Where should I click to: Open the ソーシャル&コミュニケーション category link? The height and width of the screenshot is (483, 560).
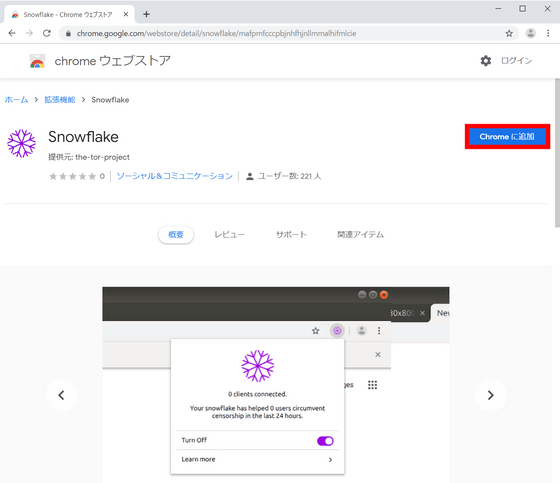point(175,176)
